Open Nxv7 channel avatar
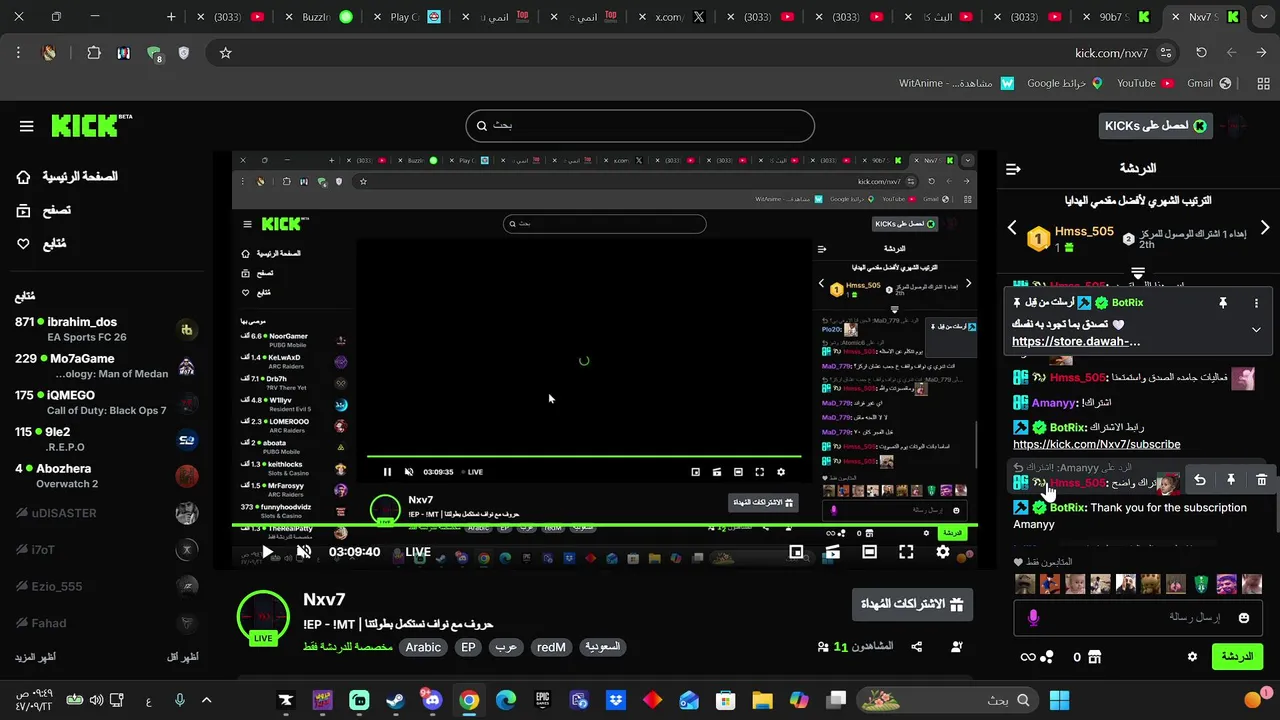 263,617
